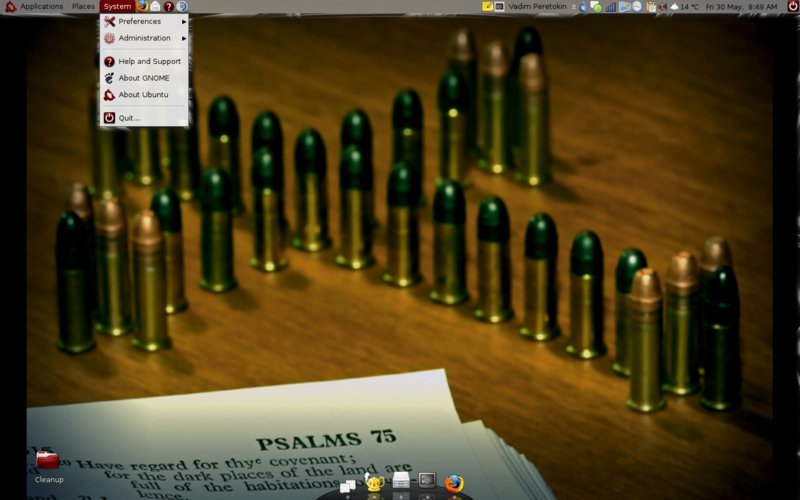
Task: Open the terminal monitor icon in dock
Action: pos(427,482)
